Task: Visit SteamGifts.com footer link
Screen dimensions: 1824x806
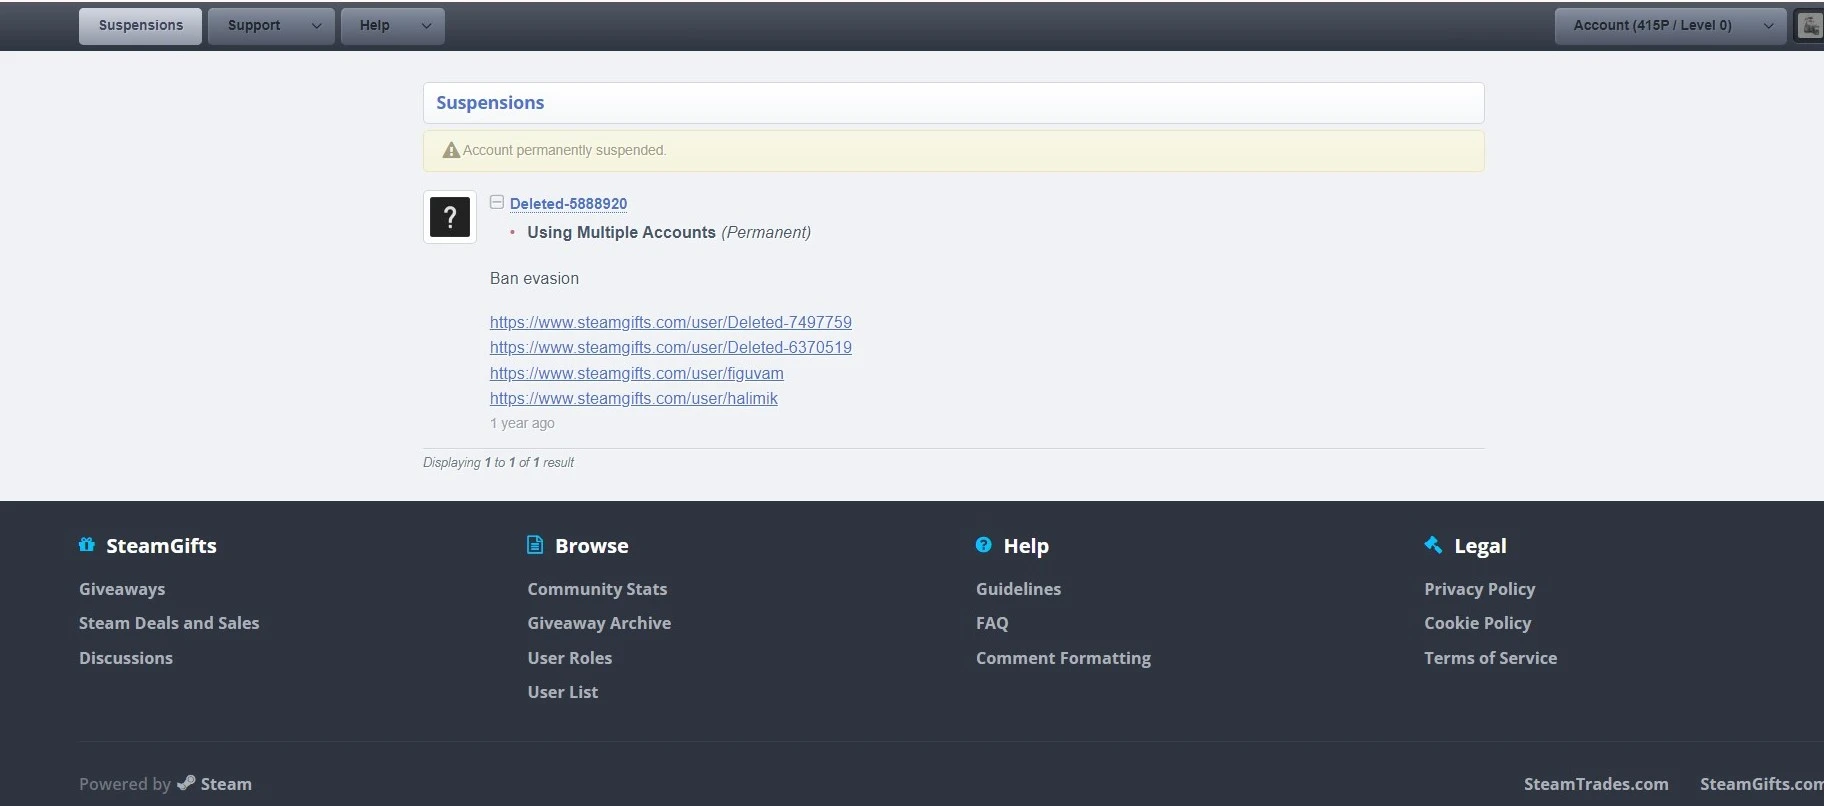Action: pyautogui.click(x=1762, y=784)
